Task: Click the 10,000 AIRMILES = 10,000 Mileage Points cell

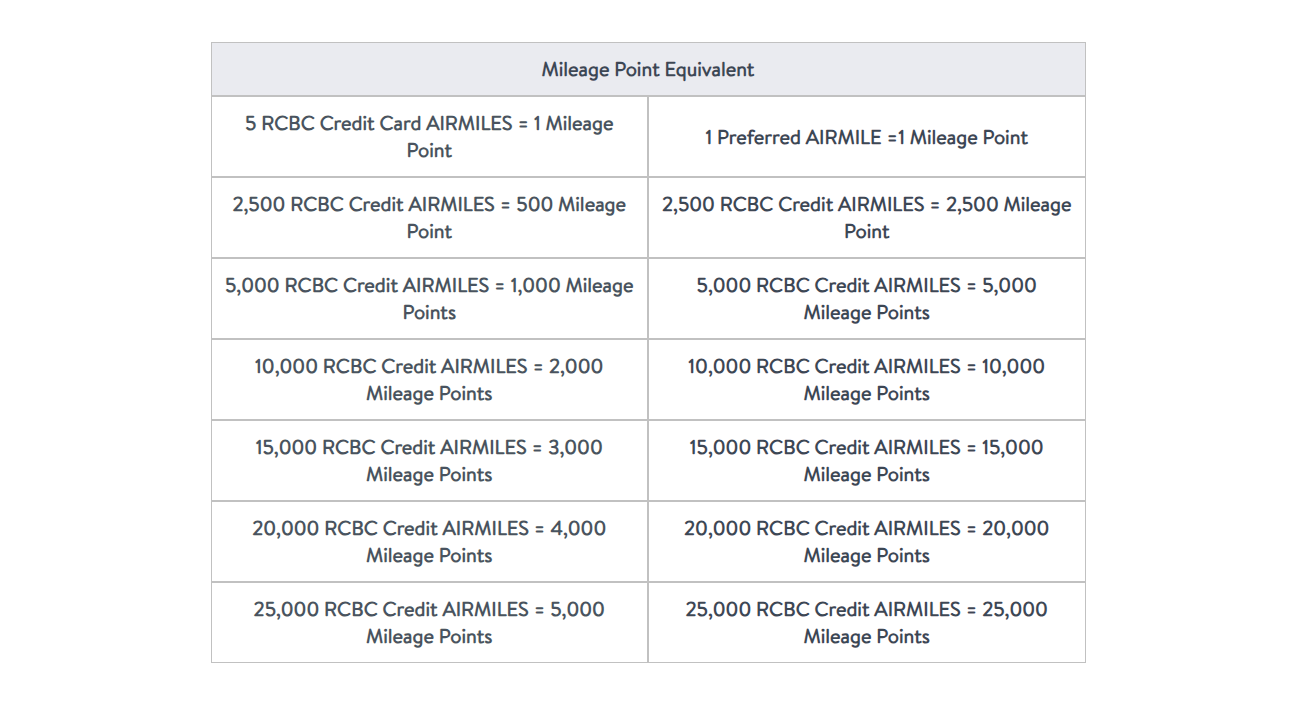Action: tap(866, 380)
